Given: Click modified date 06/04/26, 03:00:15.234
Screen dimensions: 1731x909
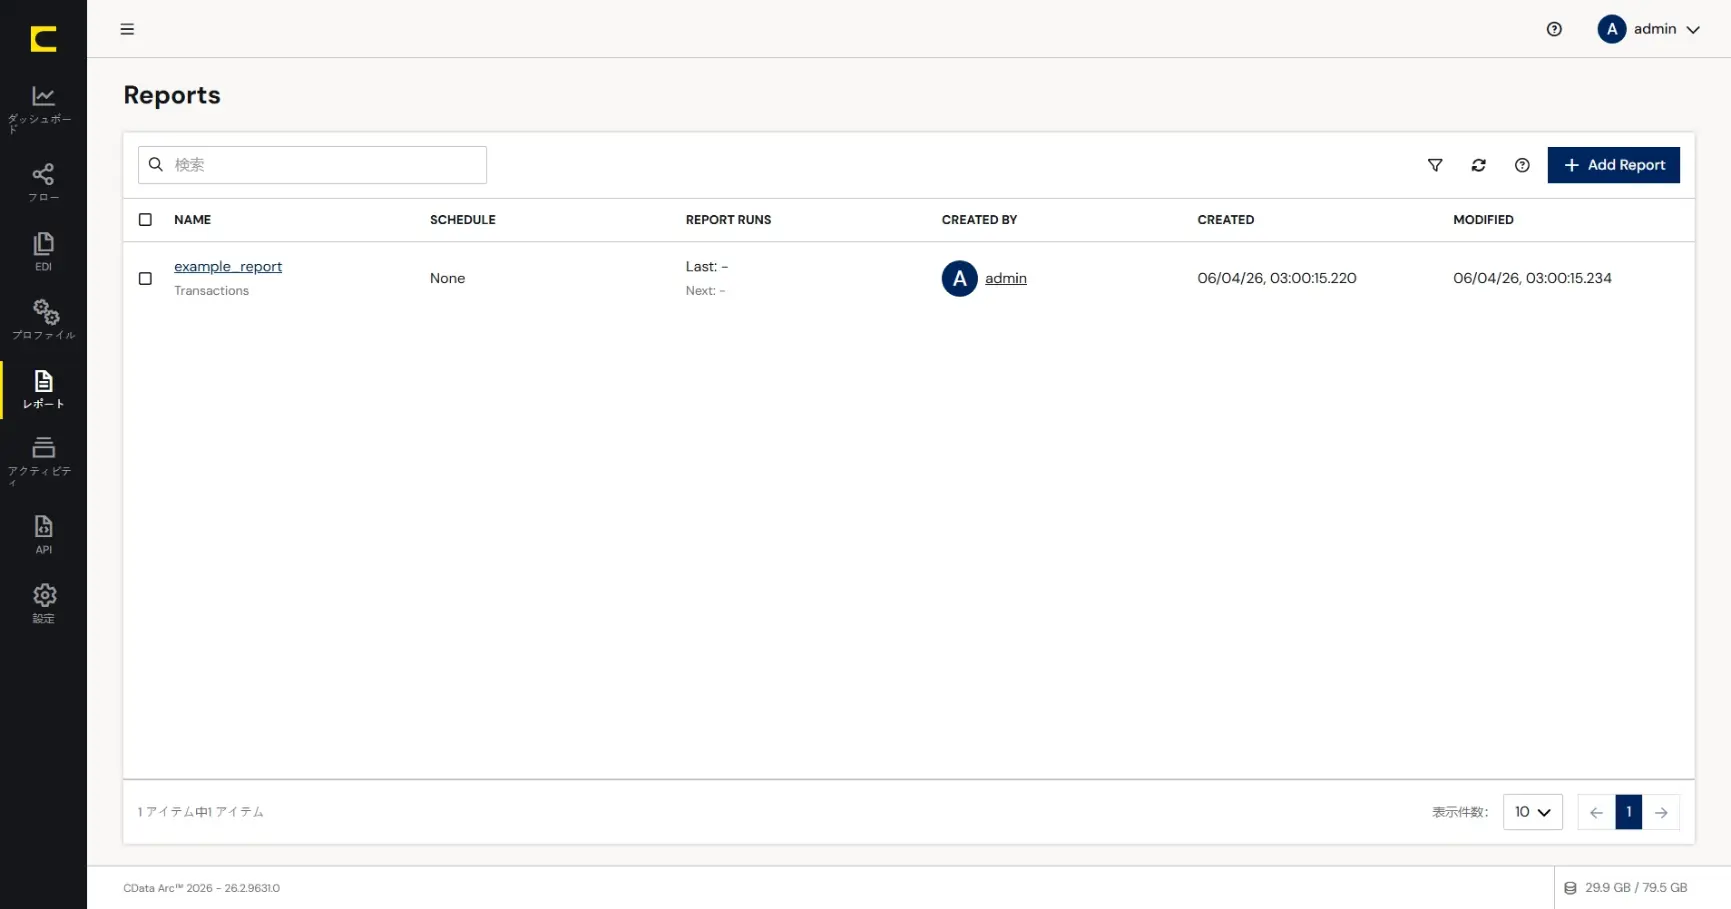Looking at the screenshot, I should pyautogui.click(x=1532, y=278).
